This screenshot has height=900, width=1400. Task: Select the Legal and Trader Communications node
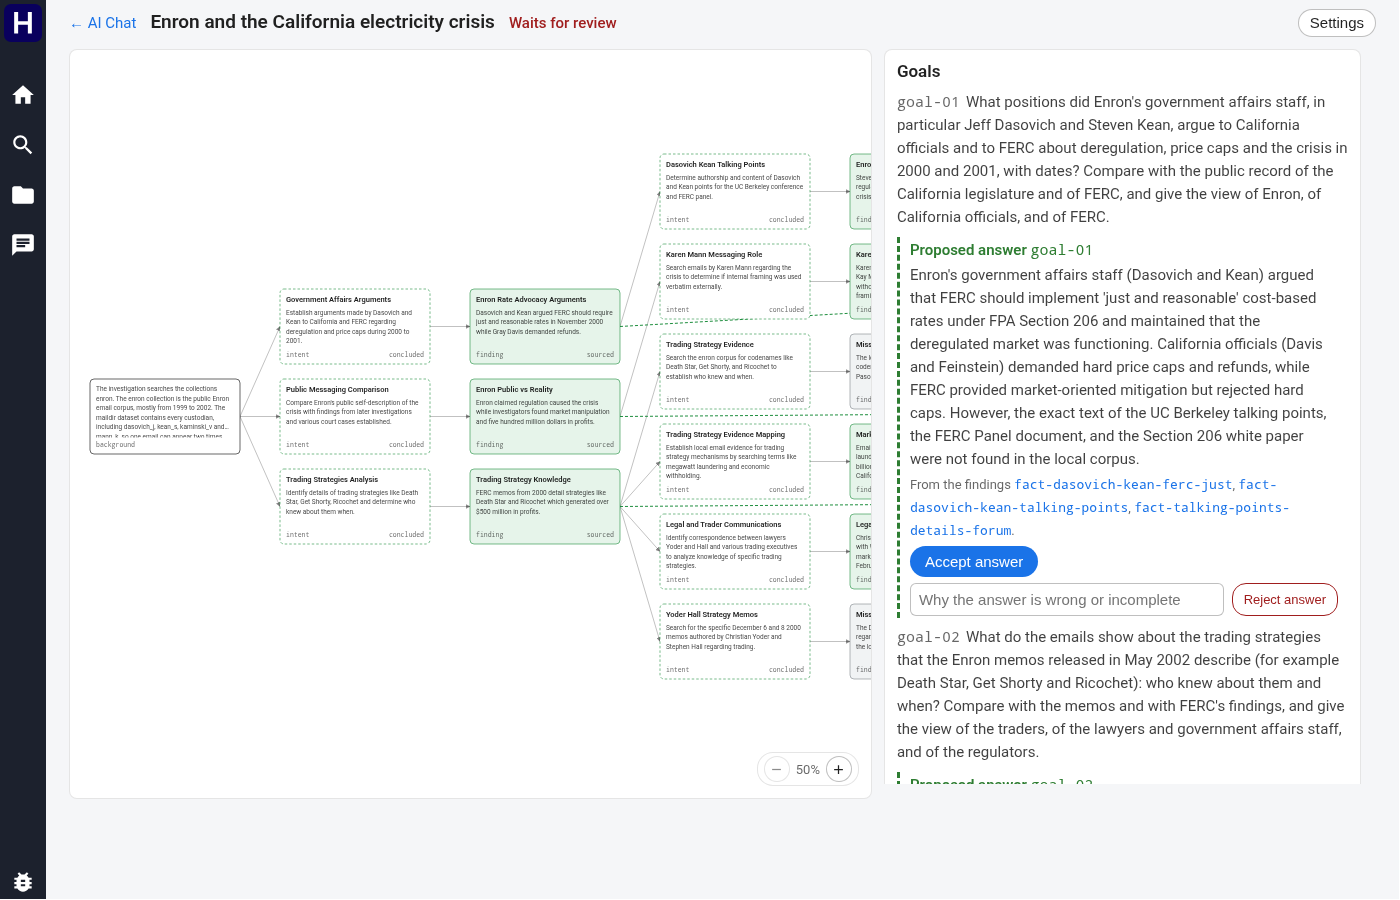tap(735, 552)
